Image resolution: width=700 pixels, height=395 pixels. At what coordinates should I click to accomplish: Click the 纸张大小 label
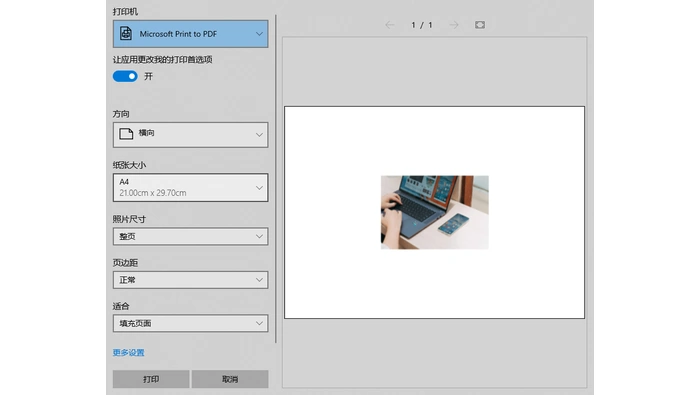pos(129,165)
